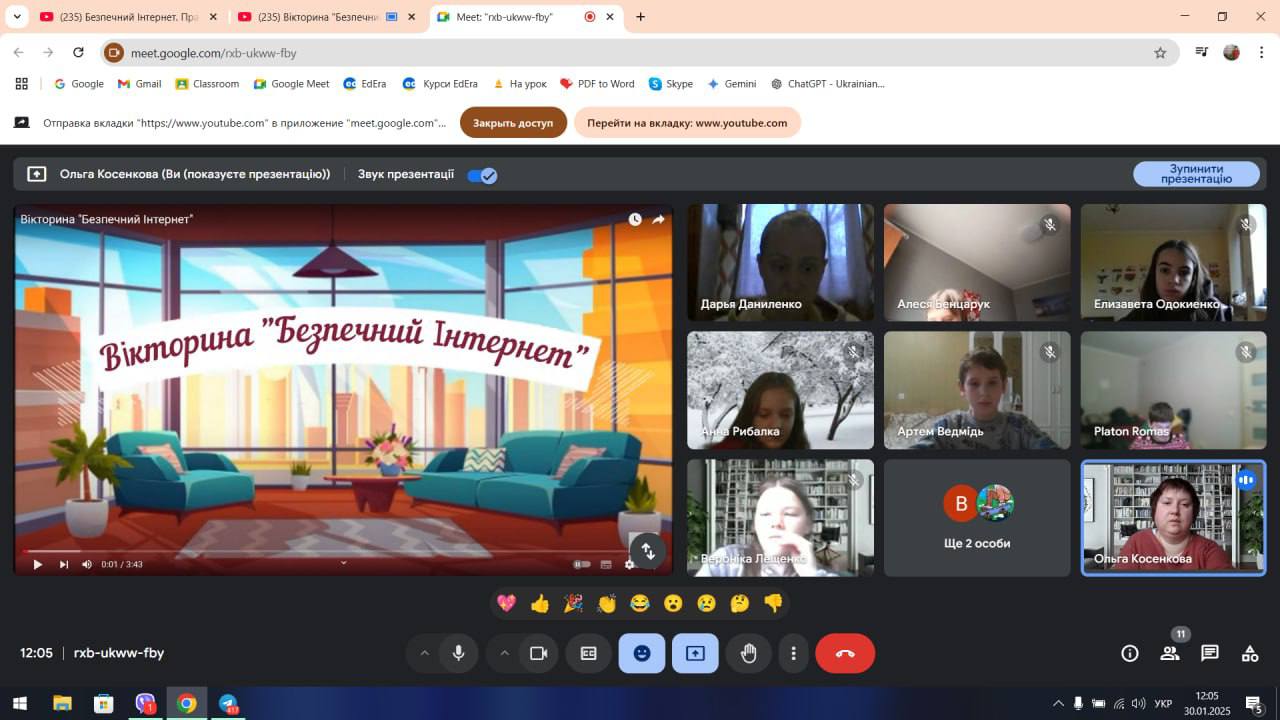Open more options three-dot menu

point(793,653)
